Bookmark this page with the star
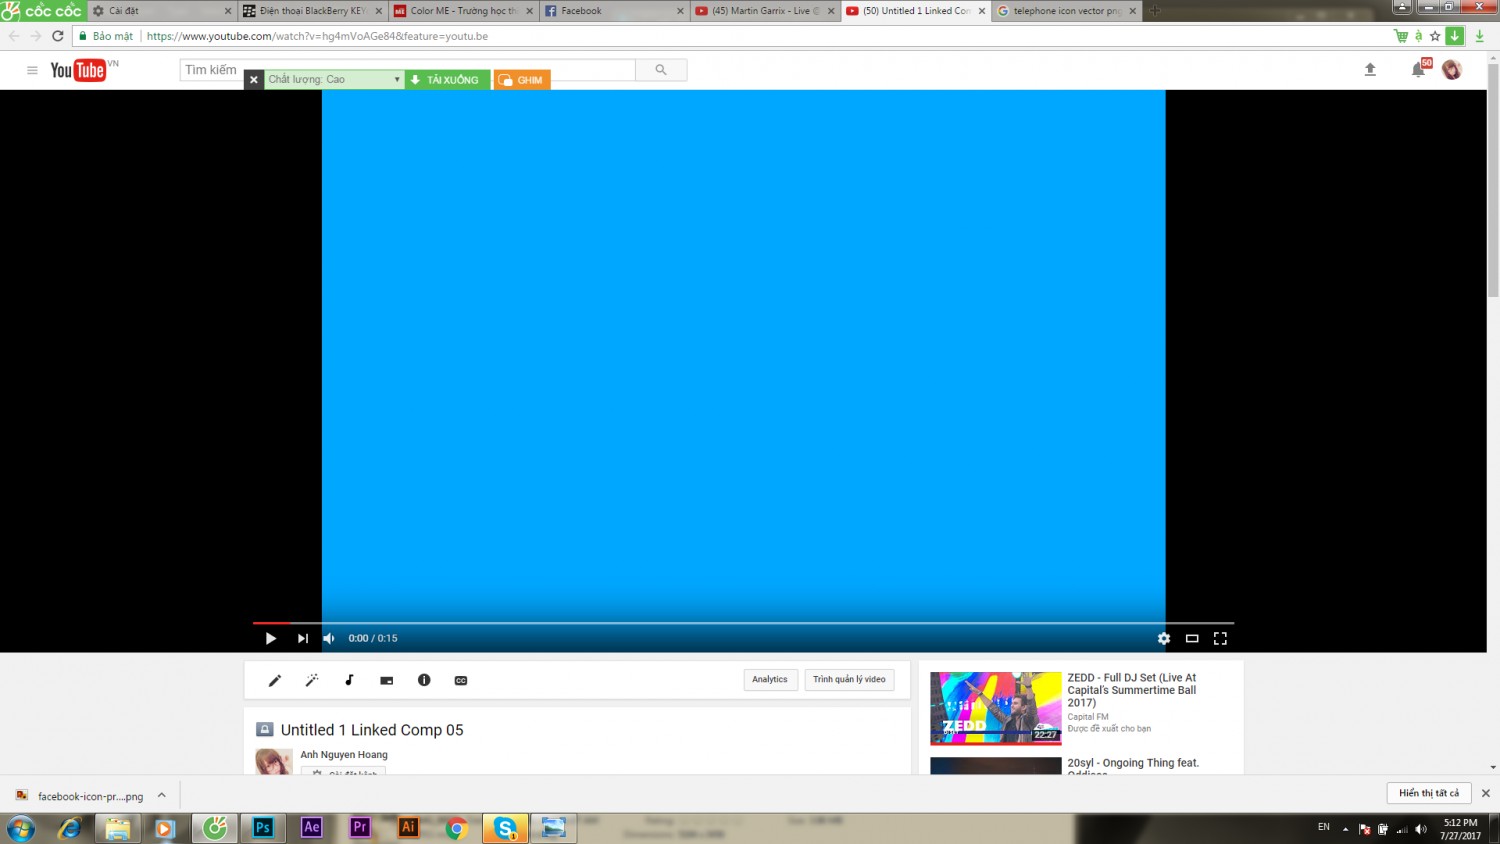The height and width of the screenshot is (844, 1500). (1435, 36)
